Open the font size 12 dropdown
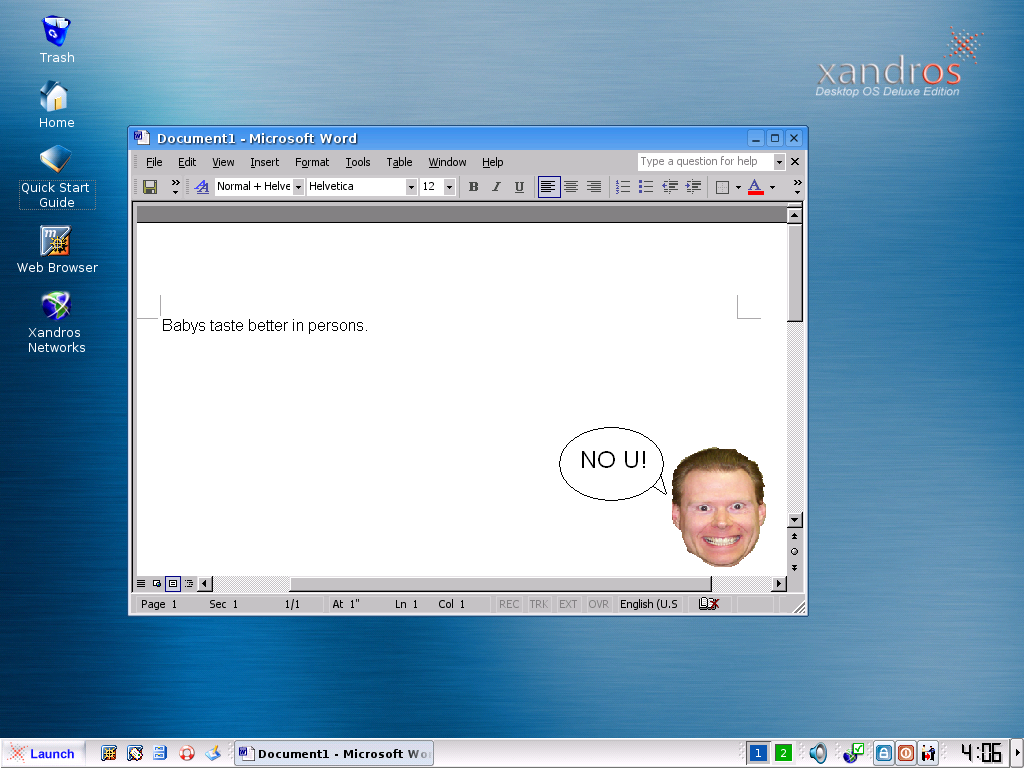The width and height of the screenshot is (1024, 768). [x=449, y=187]
